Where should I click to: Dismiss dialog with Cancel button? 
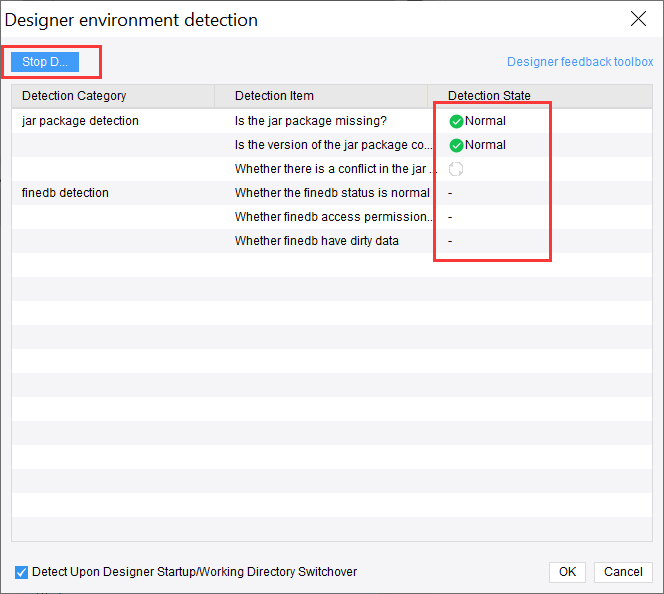(623, 572)
